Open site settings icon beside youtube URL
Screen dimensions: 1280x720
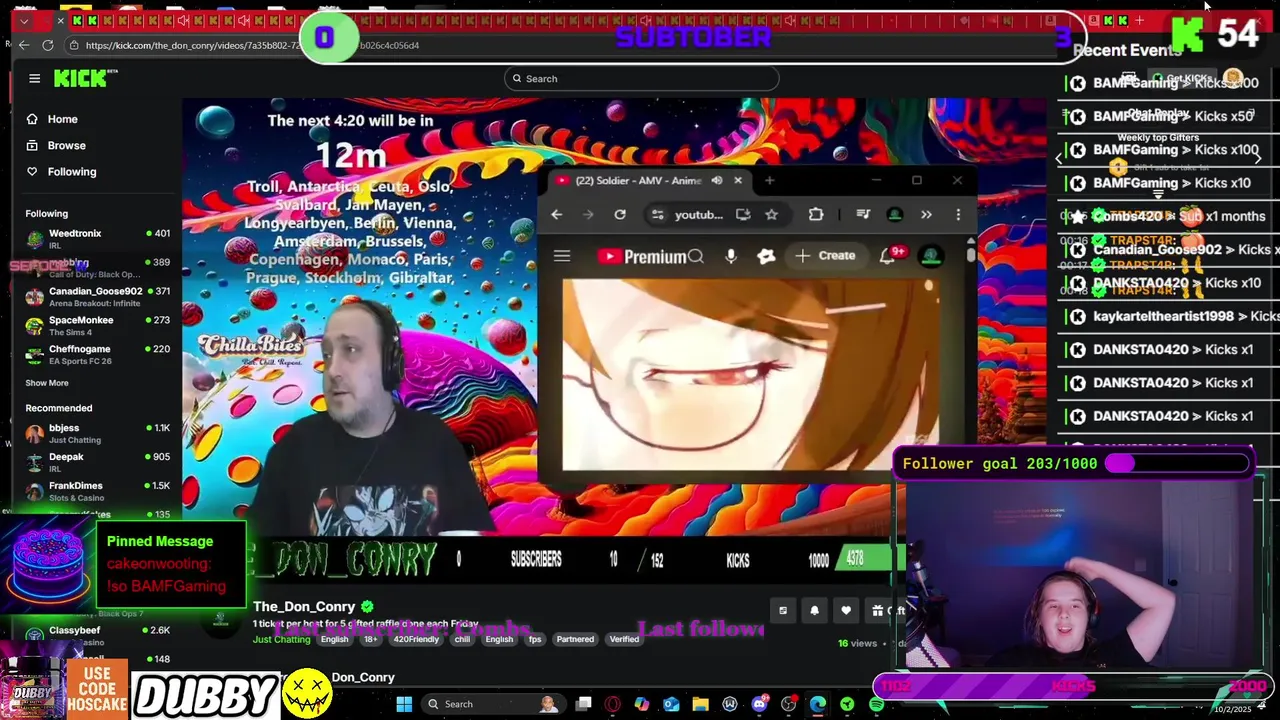coord(657,214)
